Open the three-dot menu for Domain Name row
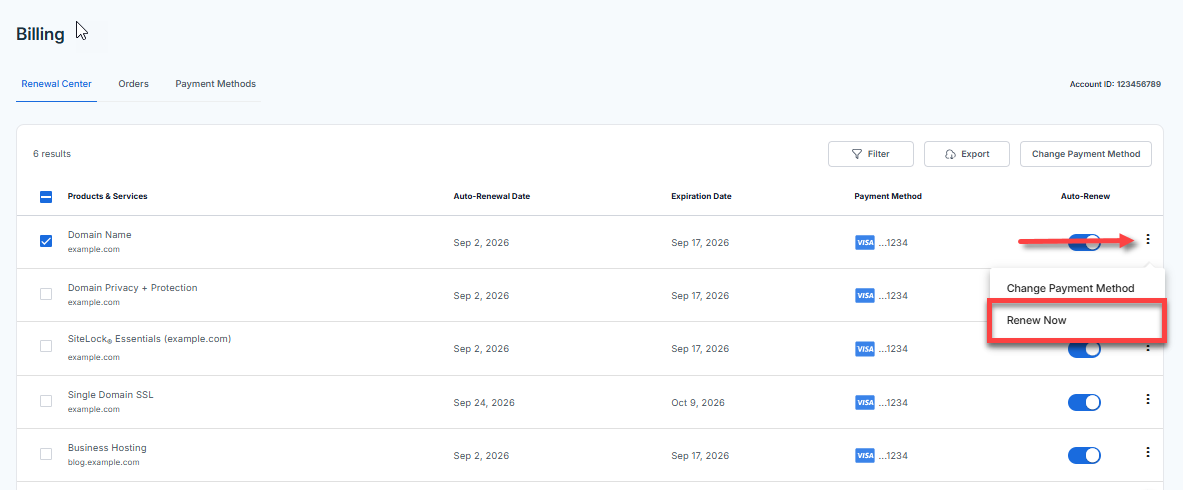1183x490 pixels. coord(1148,239)
